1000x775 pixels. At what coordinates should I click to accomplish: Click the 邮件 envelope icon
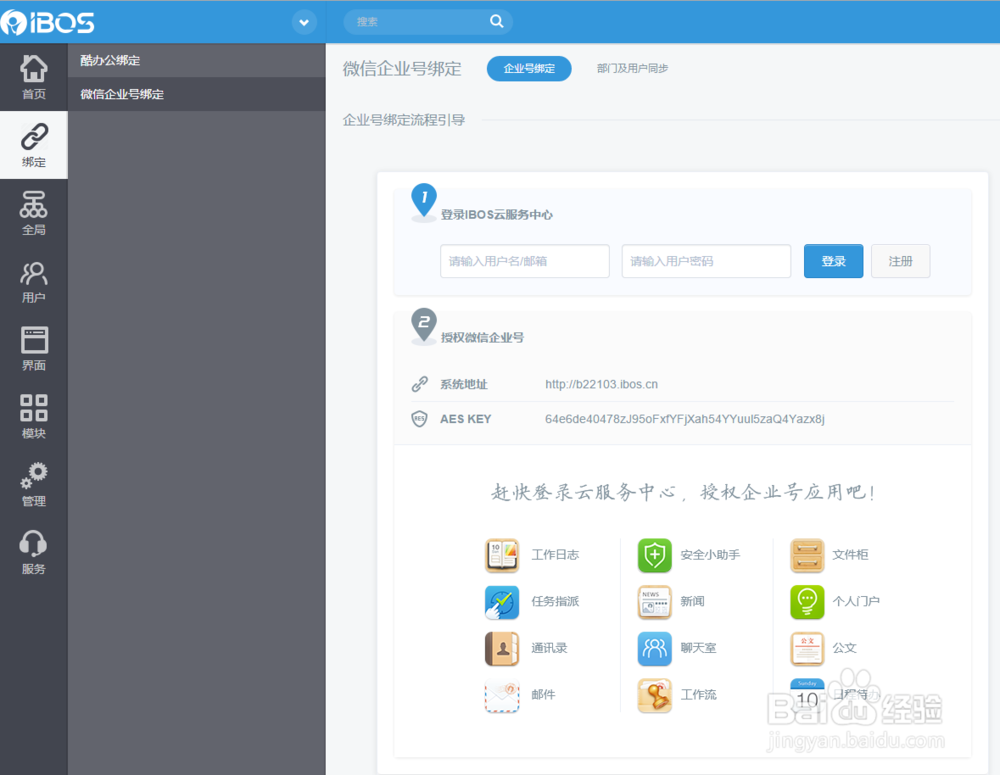pyautogui.click(x=502, y=695)
